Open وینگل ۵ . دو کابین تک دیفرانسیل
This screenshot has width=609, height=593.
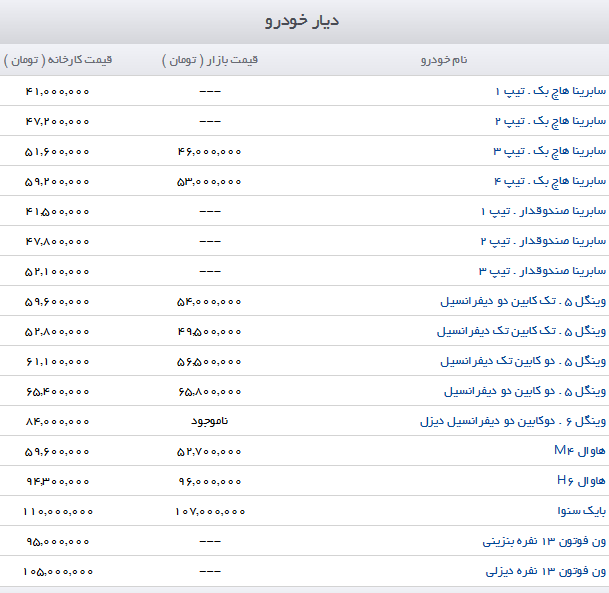[523, 362]
